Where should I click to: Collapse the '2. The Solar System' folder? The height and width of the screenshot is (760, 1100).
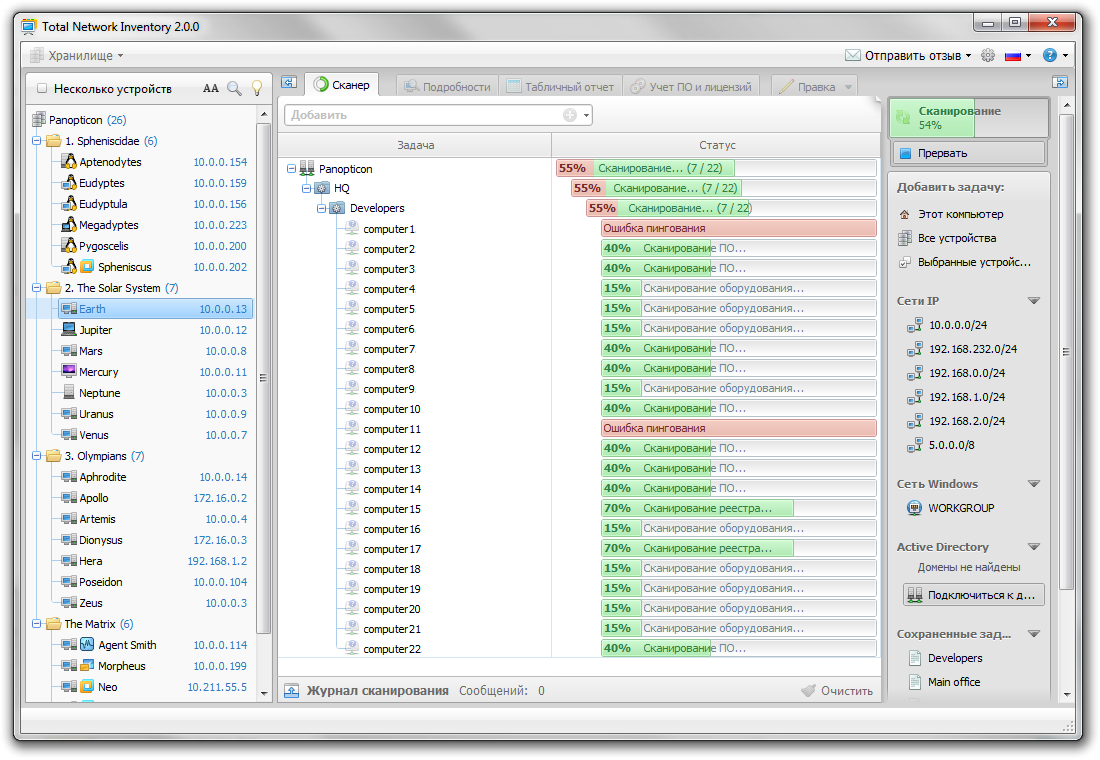tap(37, 288)
